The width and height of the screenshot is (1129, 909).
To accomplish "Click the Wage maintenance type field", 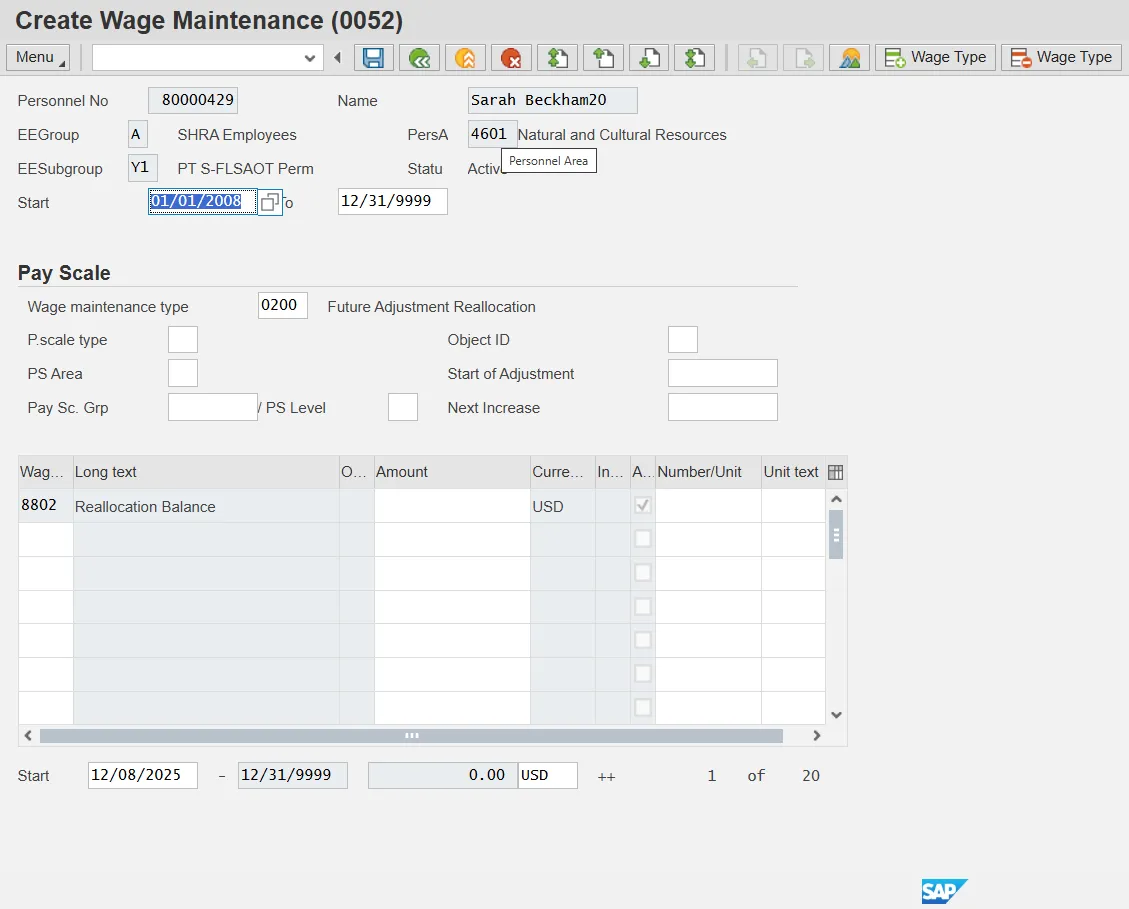I will tap(282, 306).
